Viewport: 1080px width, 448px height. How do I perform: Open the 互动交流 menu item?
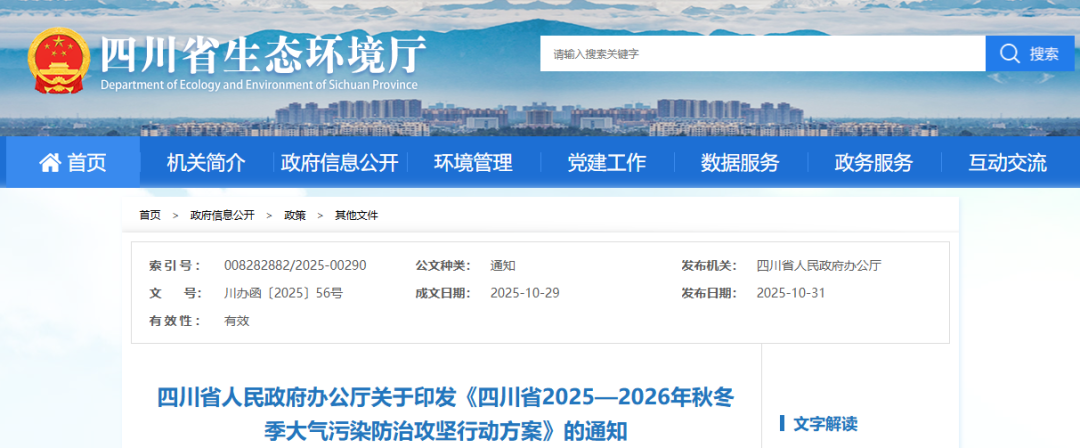[1008, 163]
